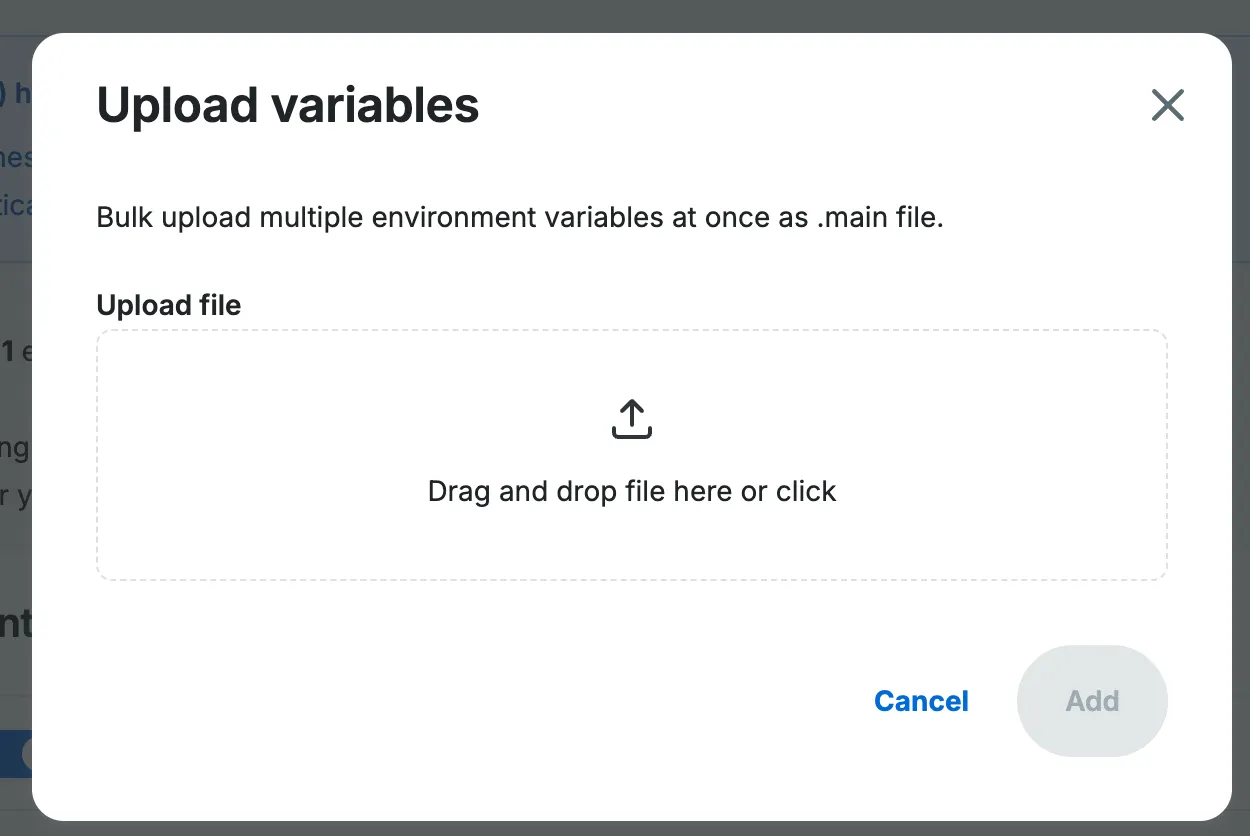Select the file upload icon in the drop zone
1250x836 pixels.
pyautogui.click(x=631, y=418)
